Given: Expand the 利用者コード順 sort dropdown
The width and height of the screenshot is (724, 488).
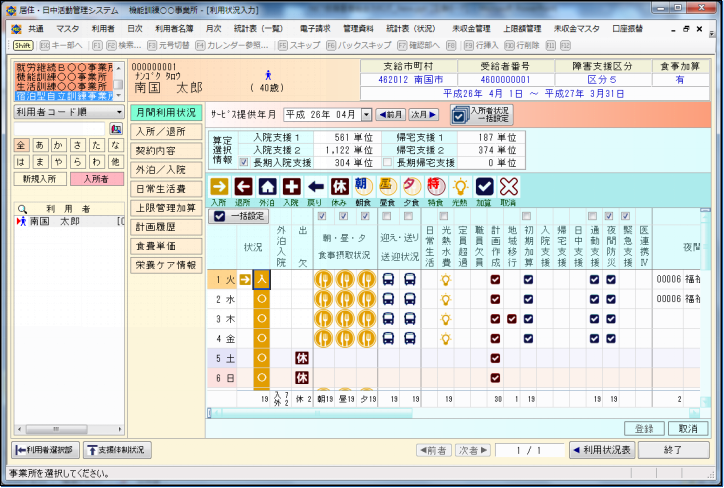Looking at the screenshot, I should pos(119,113).
